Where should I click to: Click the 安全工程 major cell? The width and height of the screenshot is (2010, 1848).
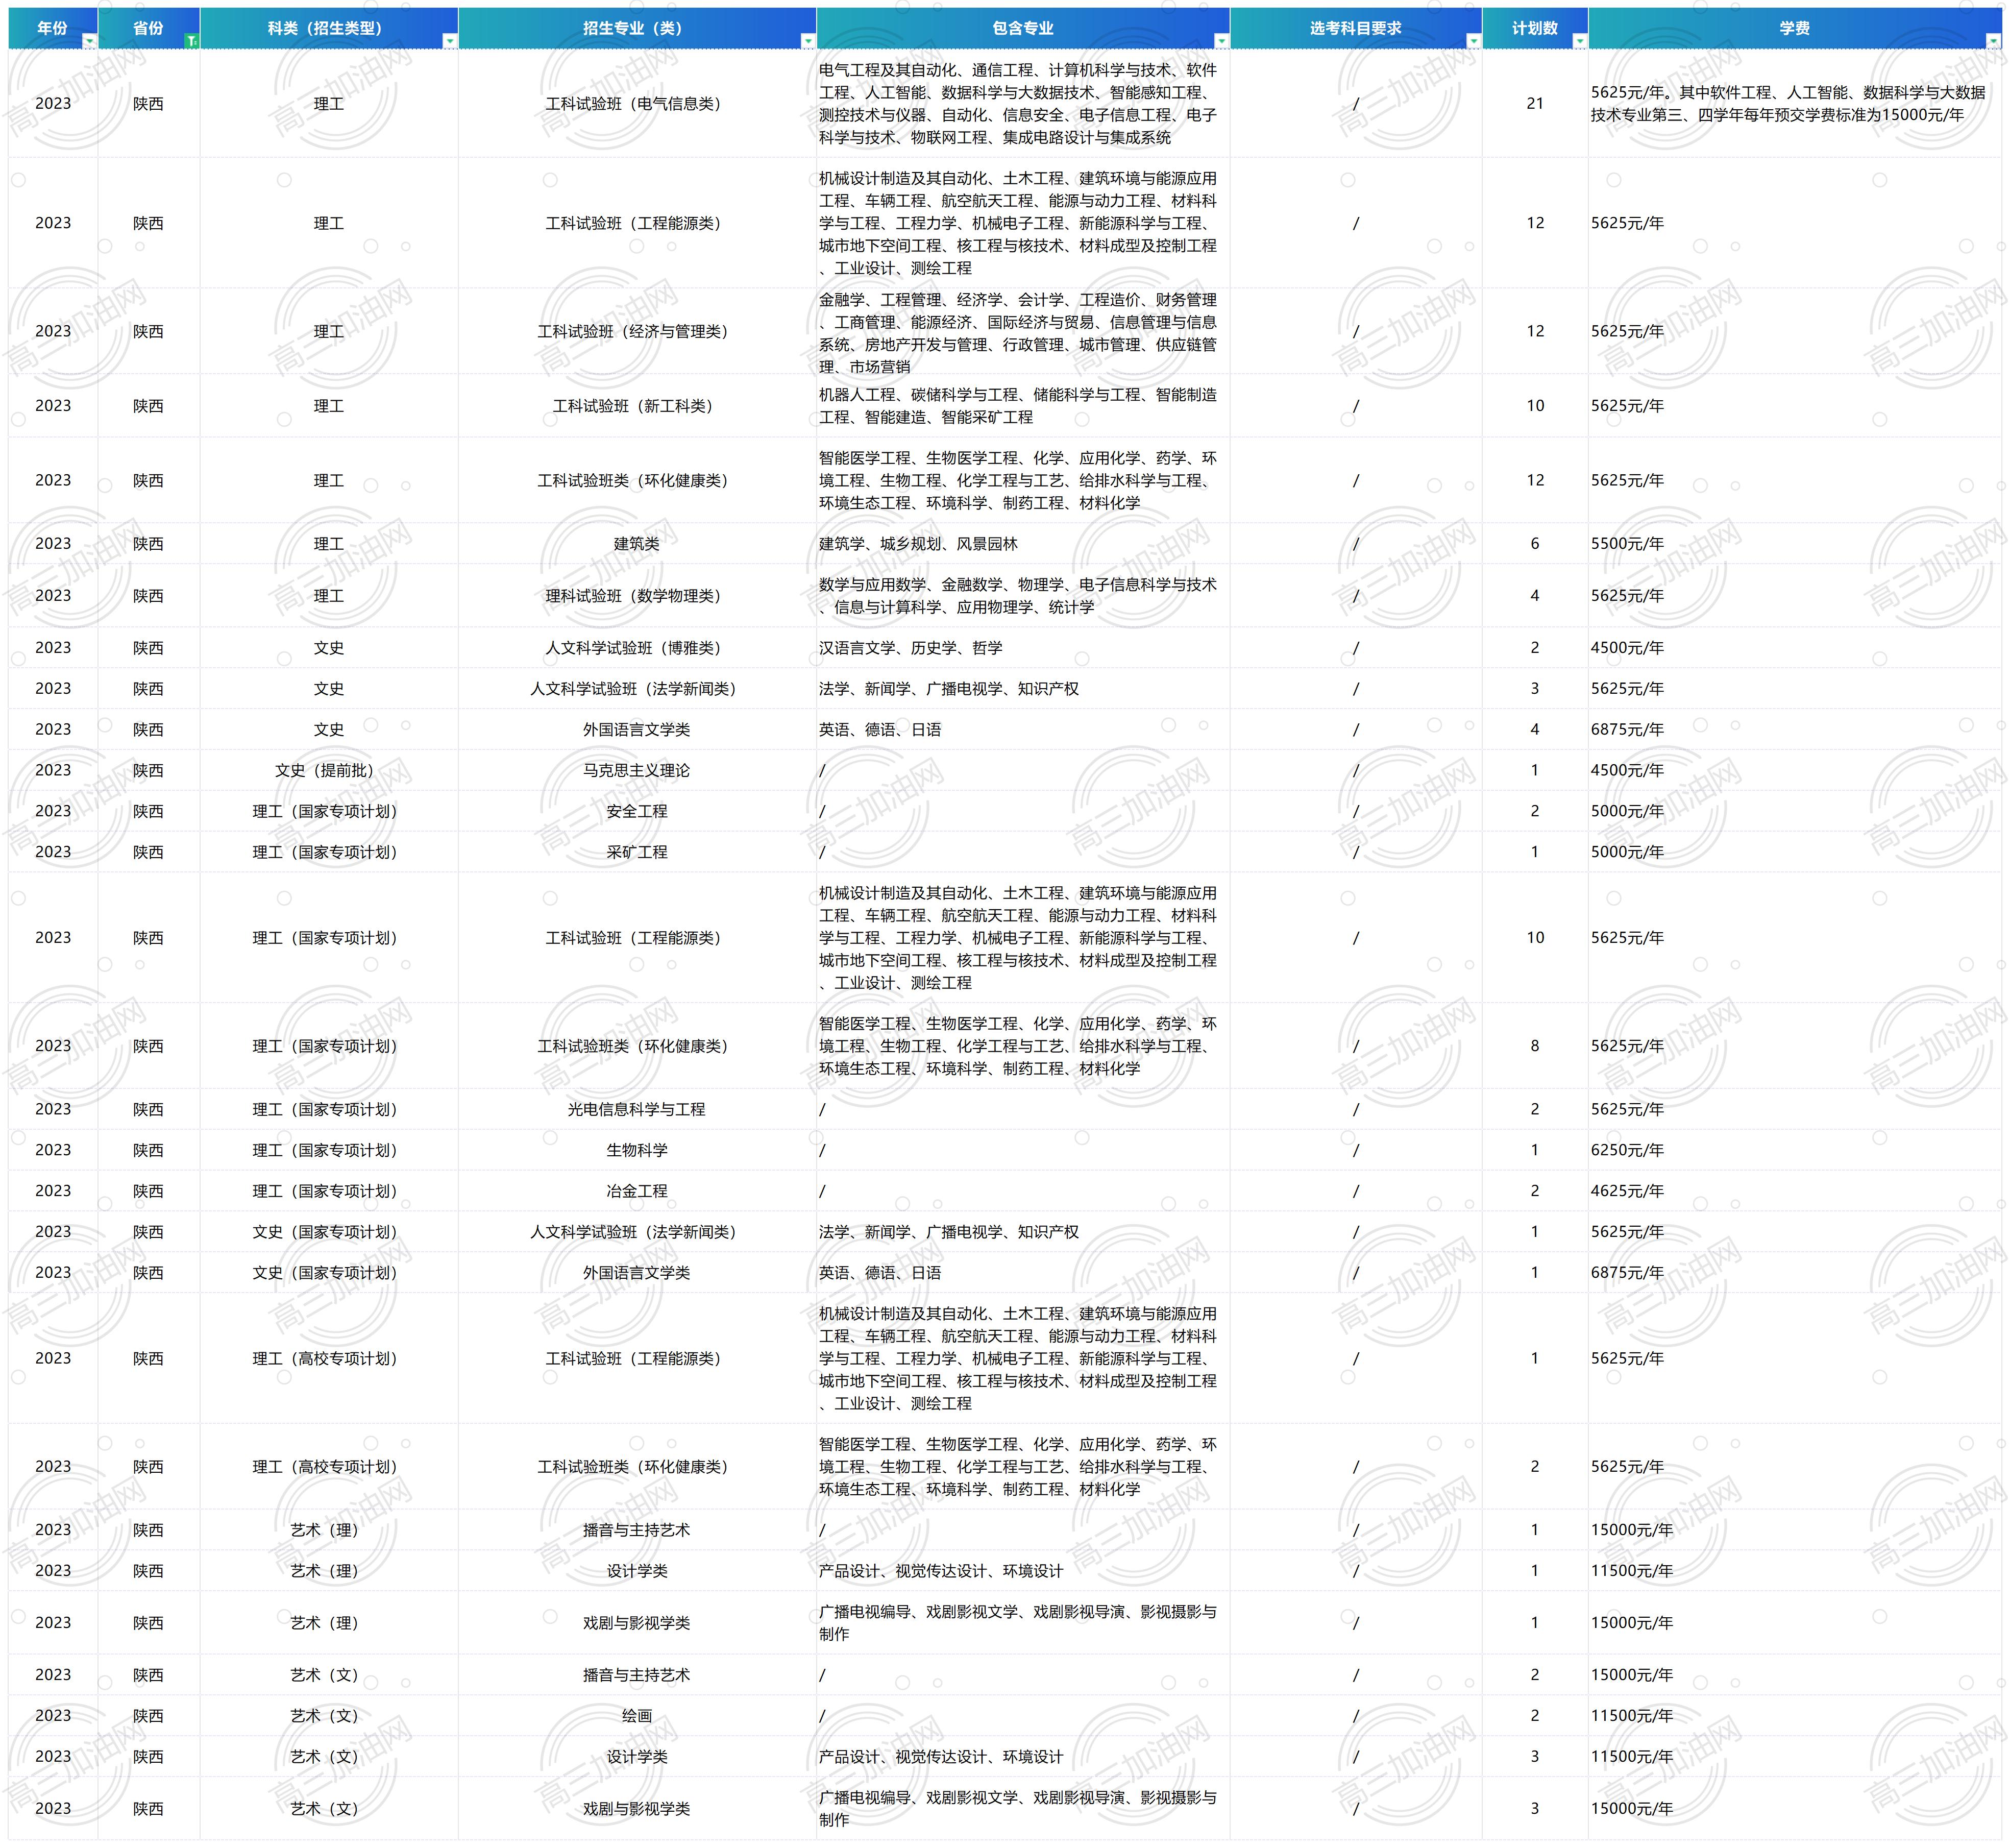(637, 812)
